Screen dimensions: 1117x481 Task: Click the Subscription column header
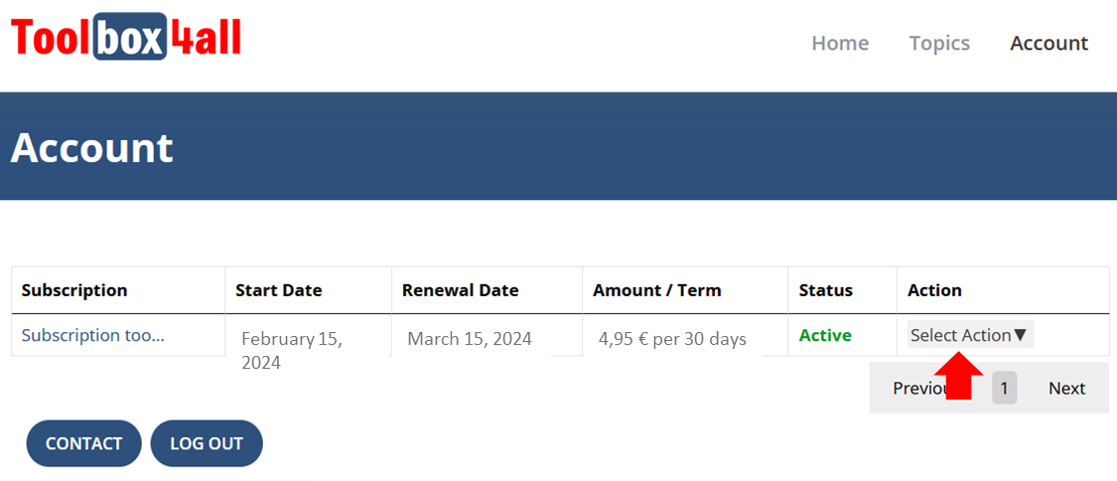pos(74,290)
